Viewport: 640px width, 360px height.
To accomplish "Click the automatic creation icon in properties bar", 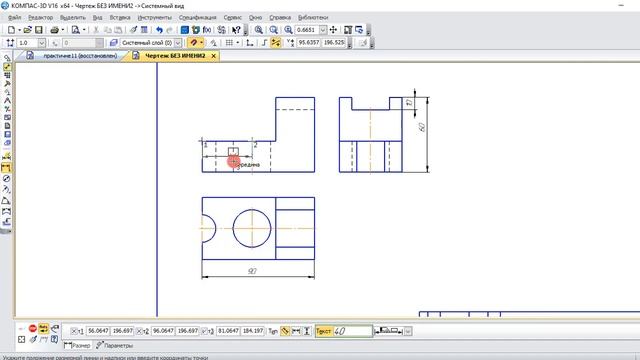I will point(43,328).
